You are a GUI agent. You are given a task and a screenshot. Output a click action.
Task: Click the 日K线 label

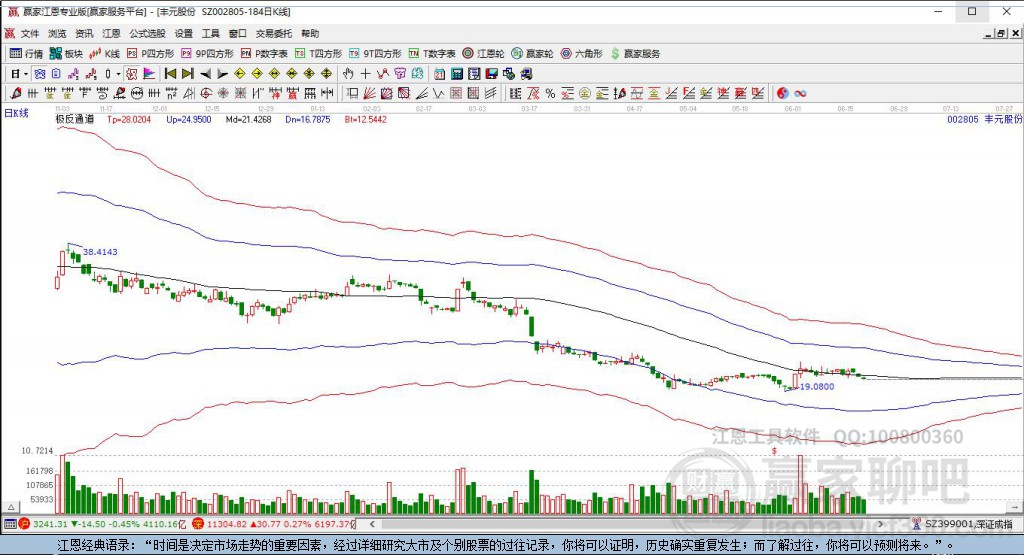click(16, 113)
